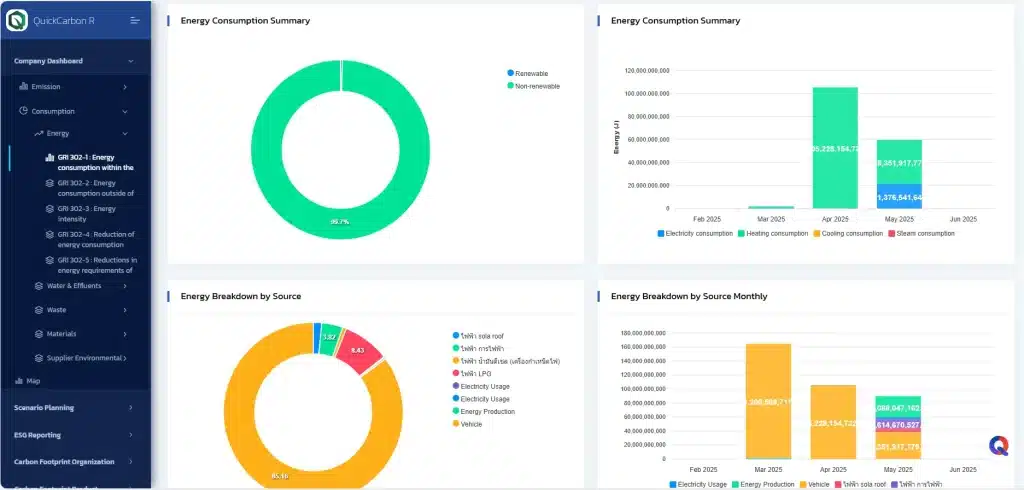Toggle the Non-renewable legend entry
The height and width of the screenshot is (490, 1024).
pos(534,86)
